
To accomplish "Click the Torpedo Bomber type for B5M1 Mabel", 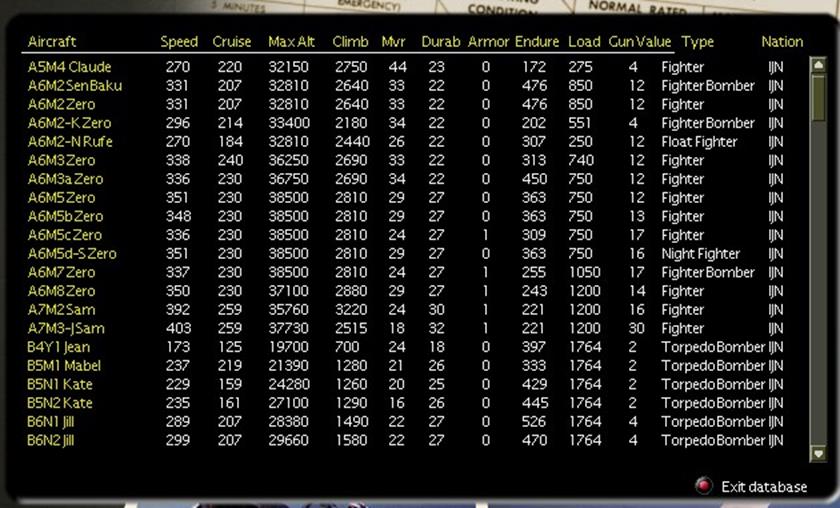I will [713, 366].
